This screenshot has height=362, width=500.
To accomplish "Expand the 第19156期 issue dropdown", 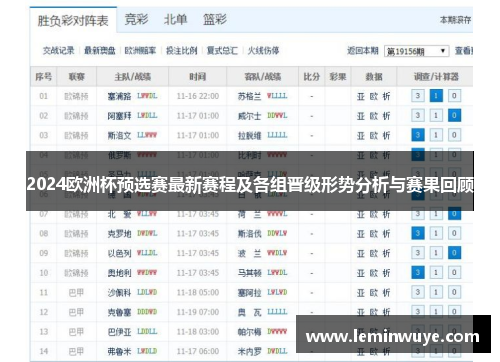I will point(416,51).
